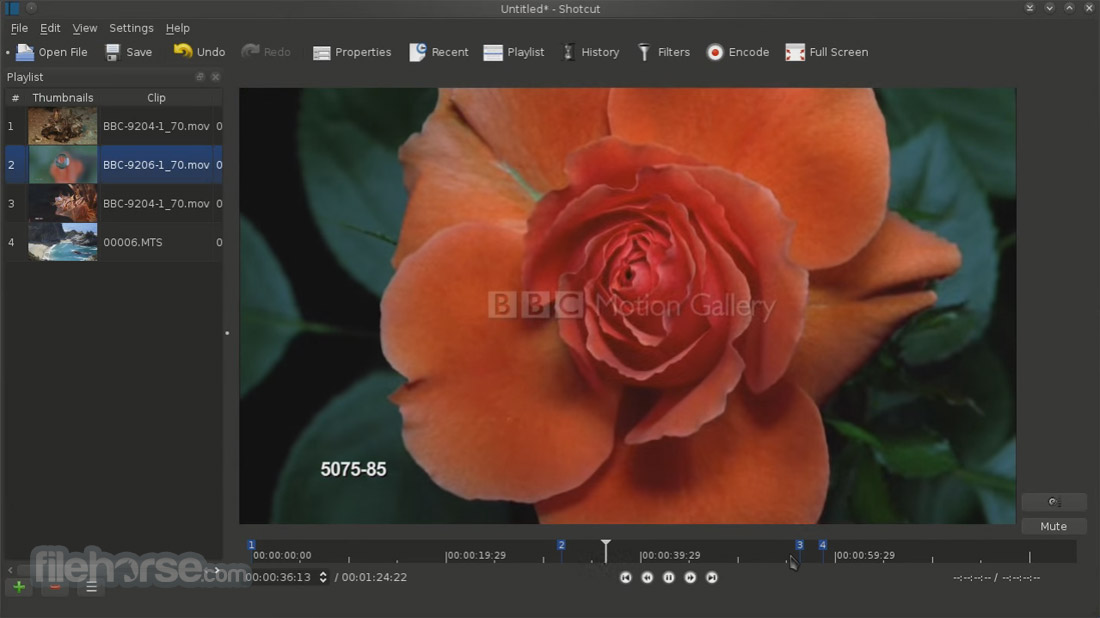Screen dimensions: 1100x618
Task: Open the Filters panel
Action: click(664, 52)
